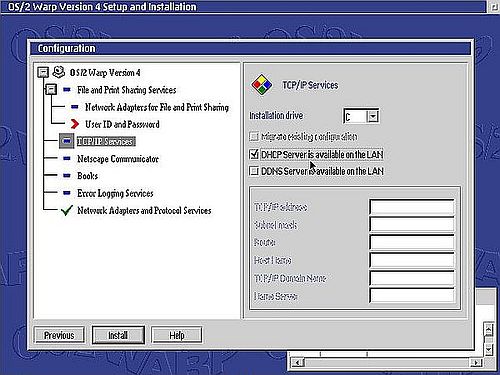Click the background window's horizontal scrollbar right arrow
500x375 pixels.
476,362
